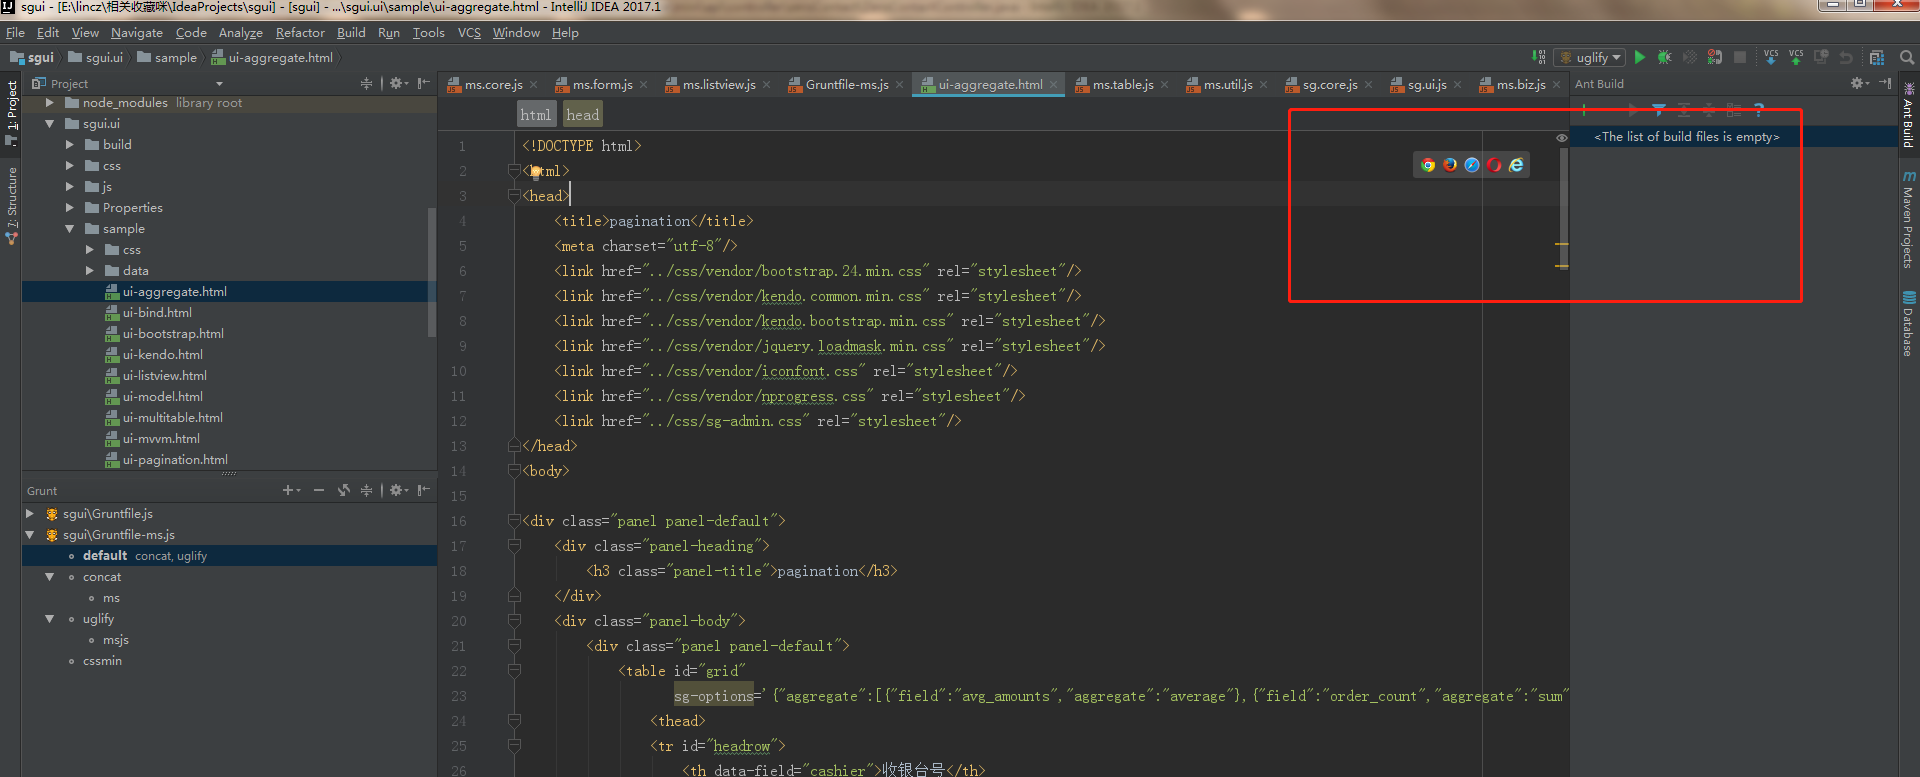Expand the sgui\Gruntfile.js node

tap(29, 514)
